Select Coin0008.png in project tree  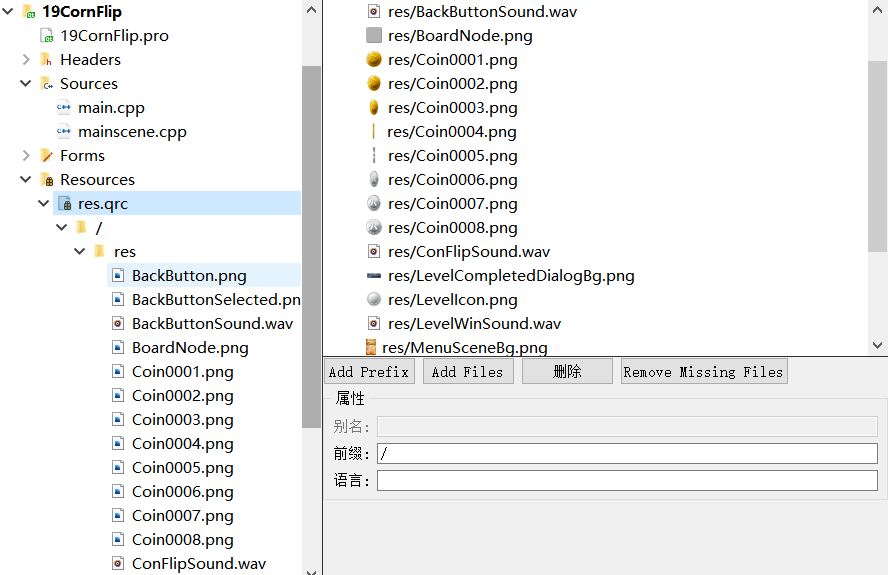182,539
